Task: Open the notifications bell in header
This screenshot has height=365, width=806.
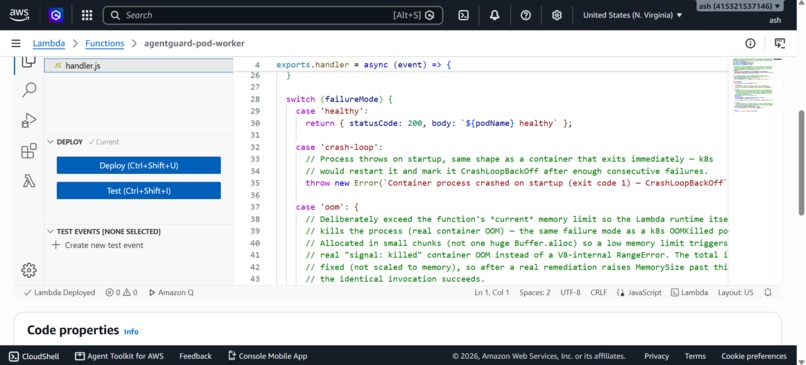Action: (x=494, y=15)
